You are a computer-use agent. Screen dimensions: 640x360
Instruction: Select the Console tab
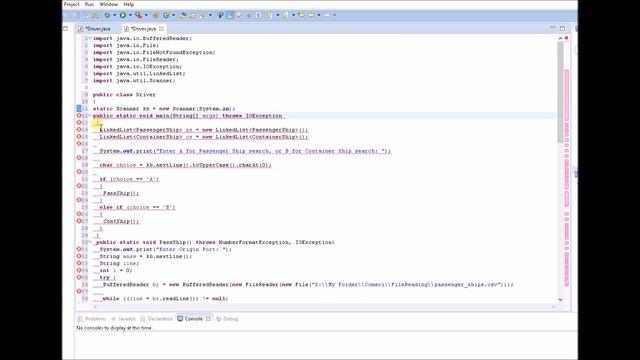(x=190, y=319)
